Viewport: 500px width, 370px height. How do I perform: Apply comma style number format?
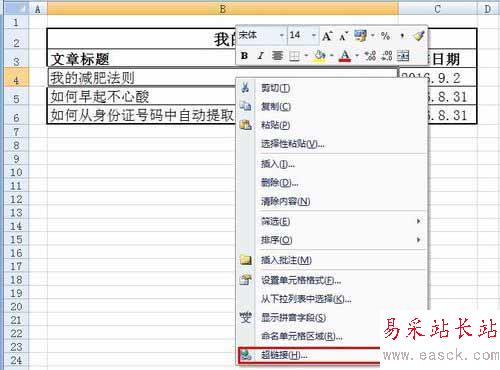click(402, 36)
